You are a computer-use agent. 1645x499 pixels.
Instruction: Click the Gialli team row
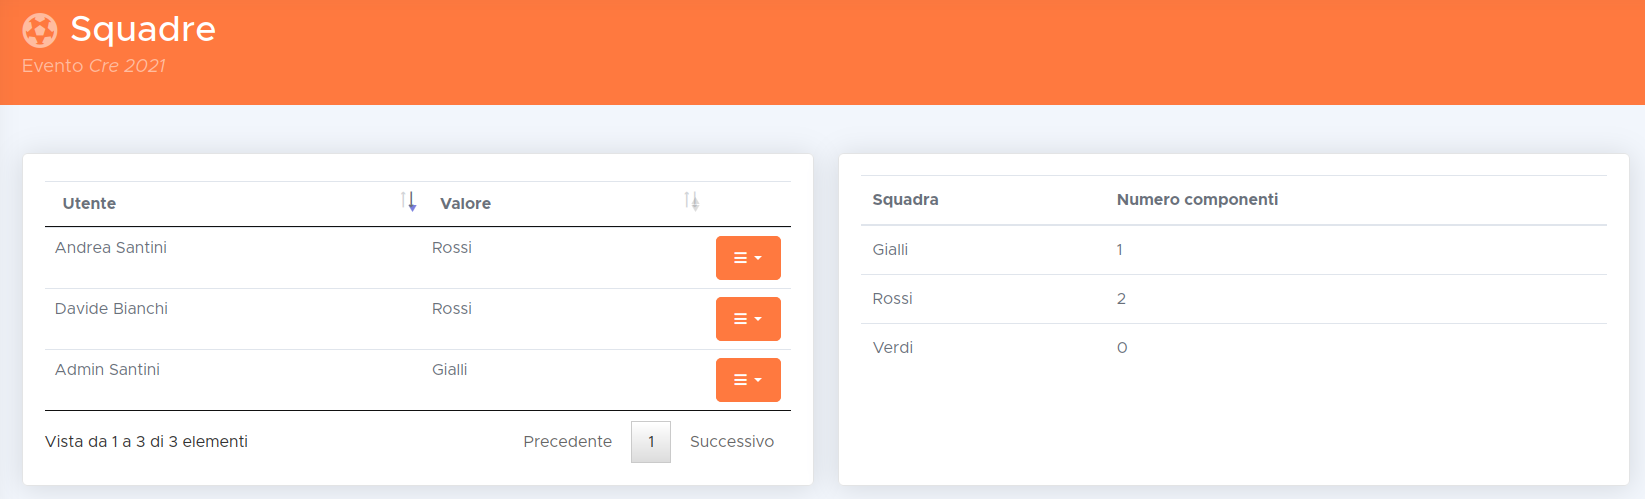tap(890, 250)
